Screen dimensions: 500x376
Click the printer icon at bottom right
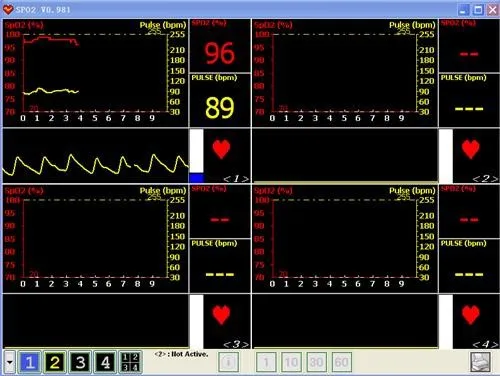(480, 362)
